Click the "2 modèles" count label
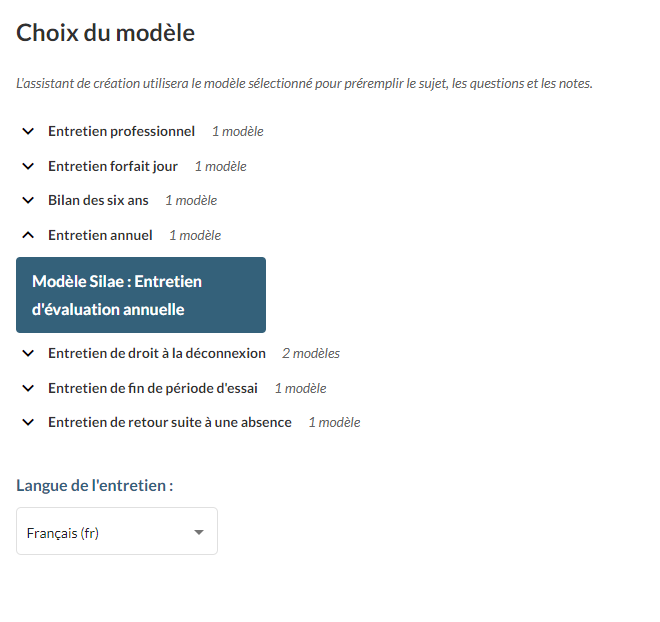The width and height of the screenshot is (660, 622). [x=310, y=353]
